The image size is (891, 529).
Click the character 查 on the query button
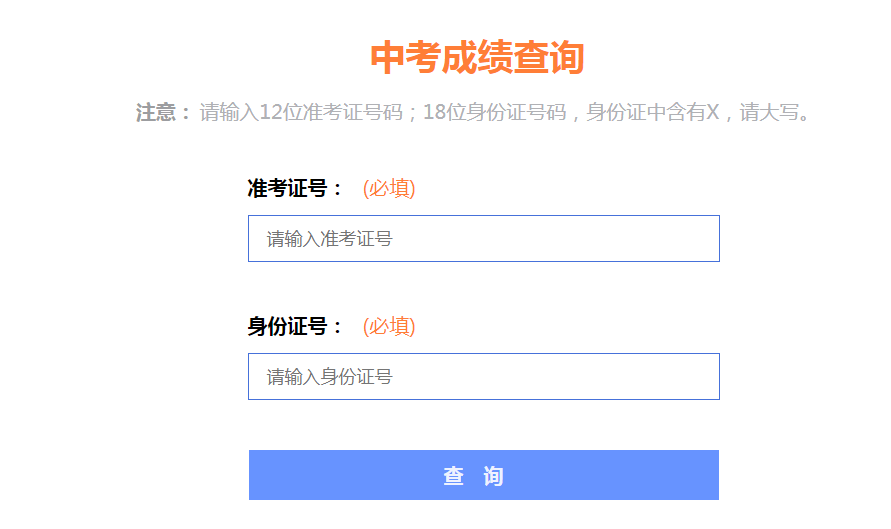point(454,476)
